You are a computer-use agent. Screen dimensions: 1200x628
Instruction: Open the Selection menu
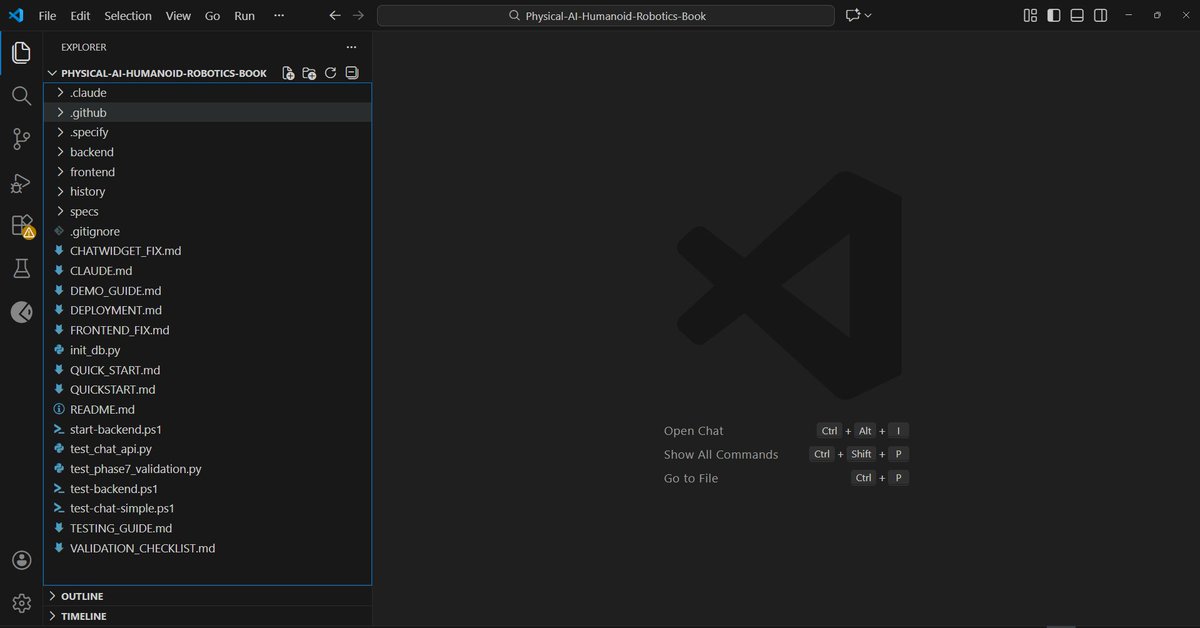(128, 16)
